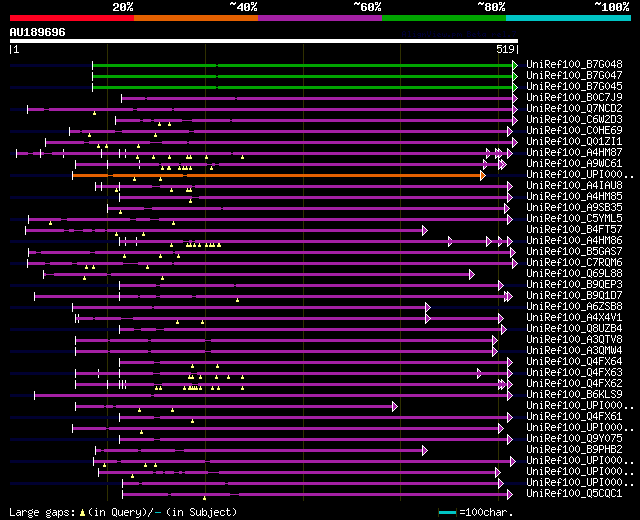
Task: Click the arrowhead ending the A3QTV8 alignment
Action: (495, 340)
